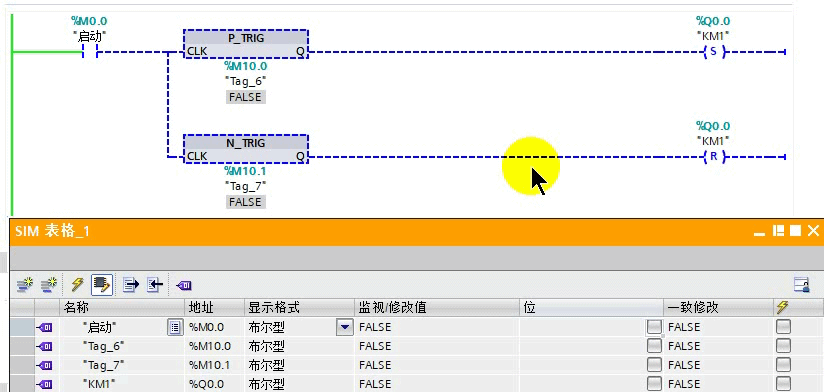Click monitor value FALSE for "KM1" row

tap(437, 384)
